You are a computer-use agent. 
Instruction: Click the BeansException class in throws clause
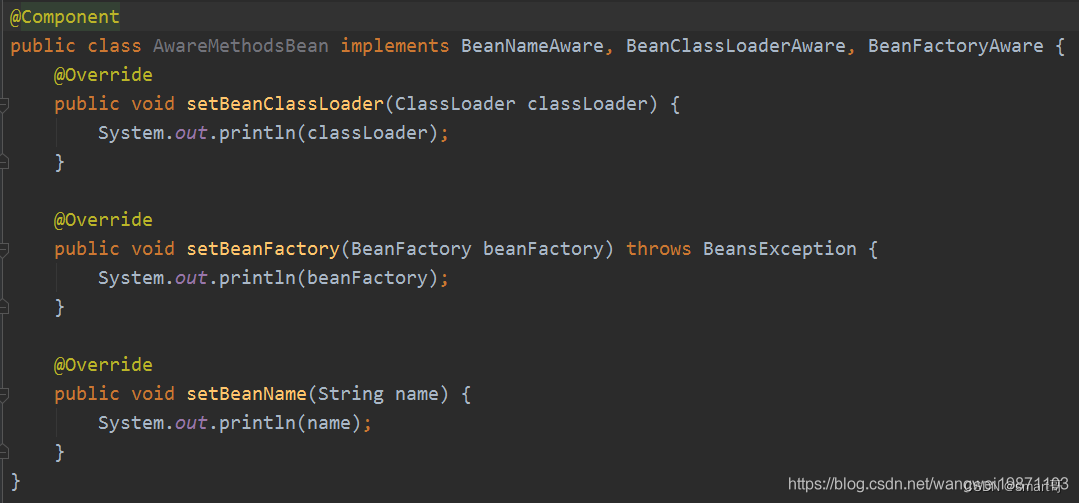[780, 248]
